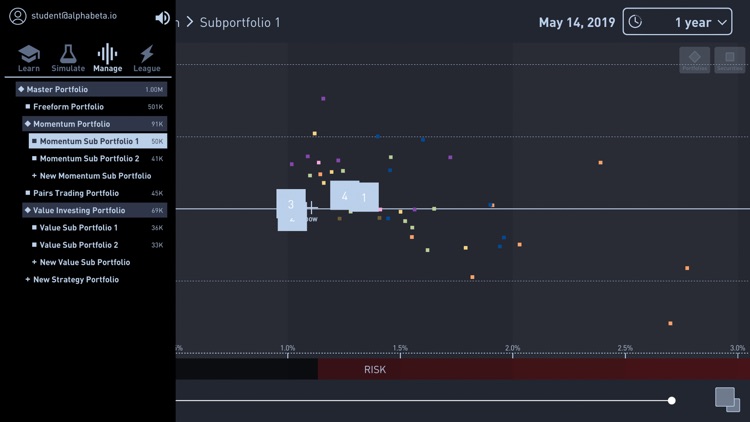Click Subportfolio 1 breadcrumb
The width and height of the screenshot is (750, 422).
[240, 22]
